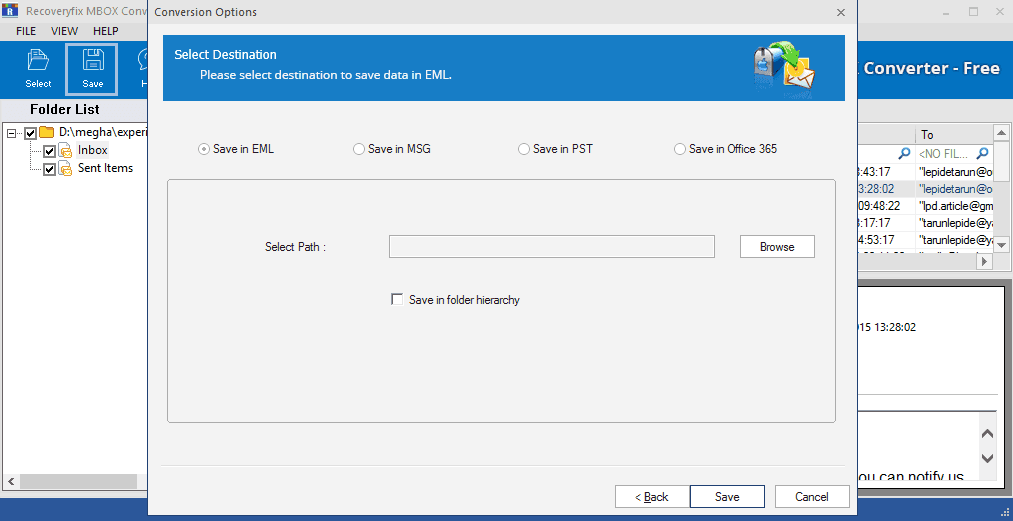Click the Folder List horizontal scrollbar
1013x521 pixels.
coord(78,482)
